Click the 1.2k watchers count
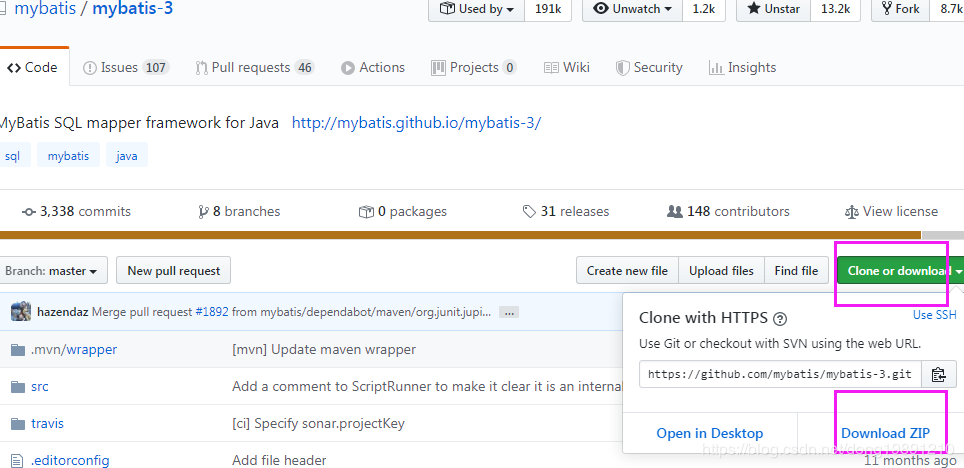The width and height of the screenshot is (964, 468). (x=703, y=9)
